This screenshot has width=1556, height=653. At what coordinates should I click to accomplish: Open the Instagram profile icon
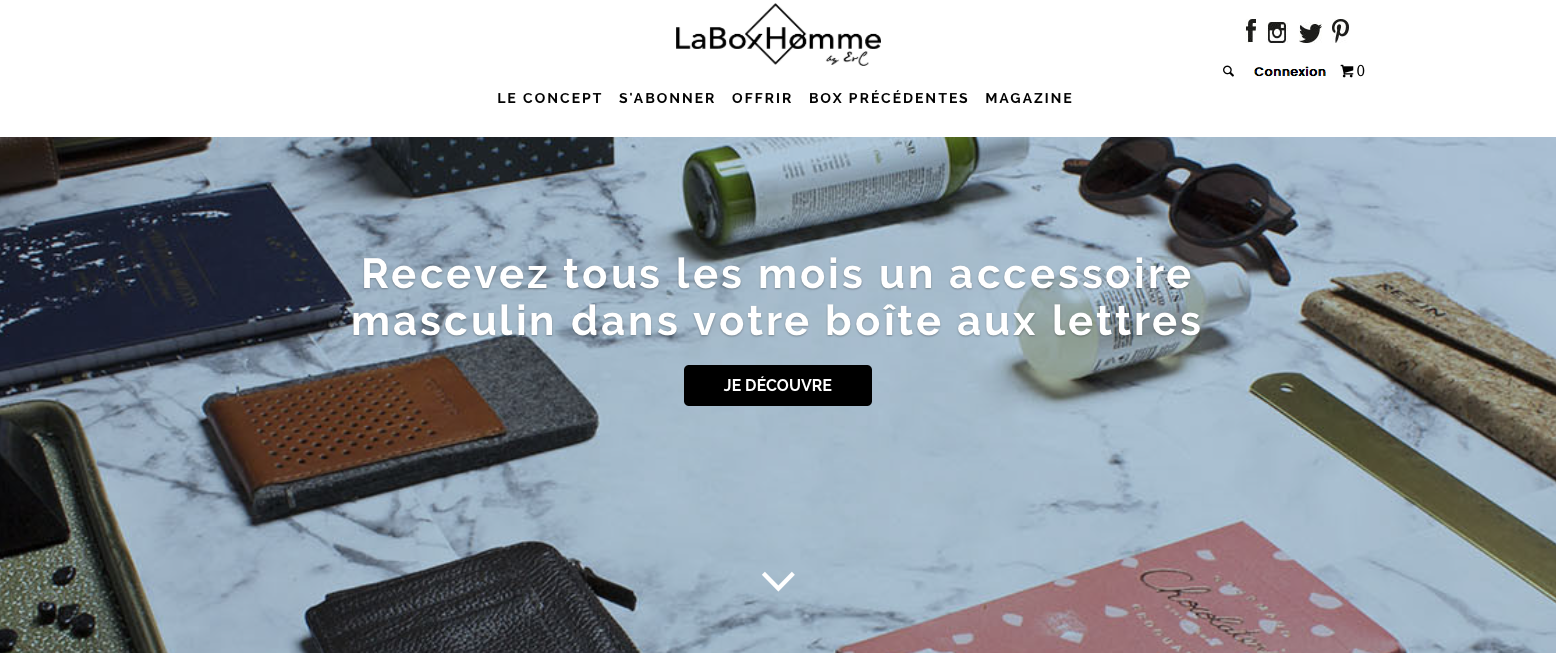coord(1277,32)
